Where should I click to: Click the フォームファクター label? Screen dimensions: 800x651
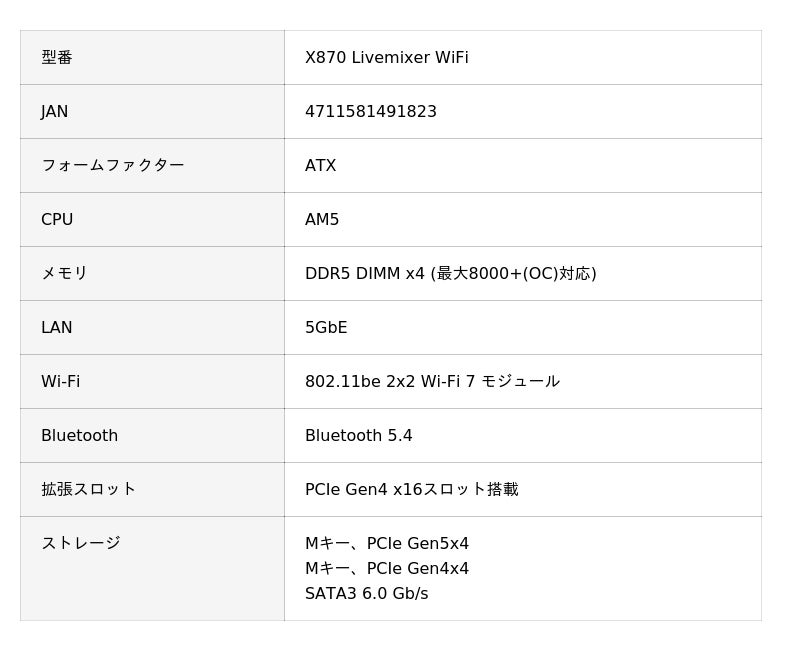pos(112,166)
